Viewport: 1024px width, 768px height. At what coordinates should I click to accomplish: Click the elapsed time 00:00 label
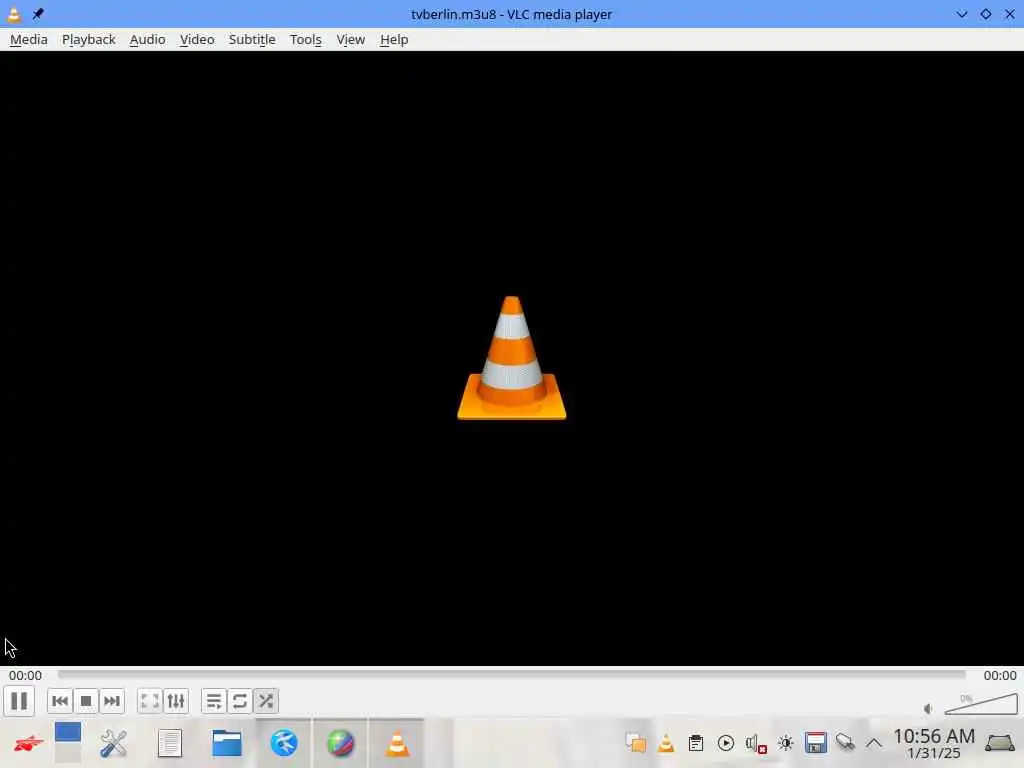[25, 675]
